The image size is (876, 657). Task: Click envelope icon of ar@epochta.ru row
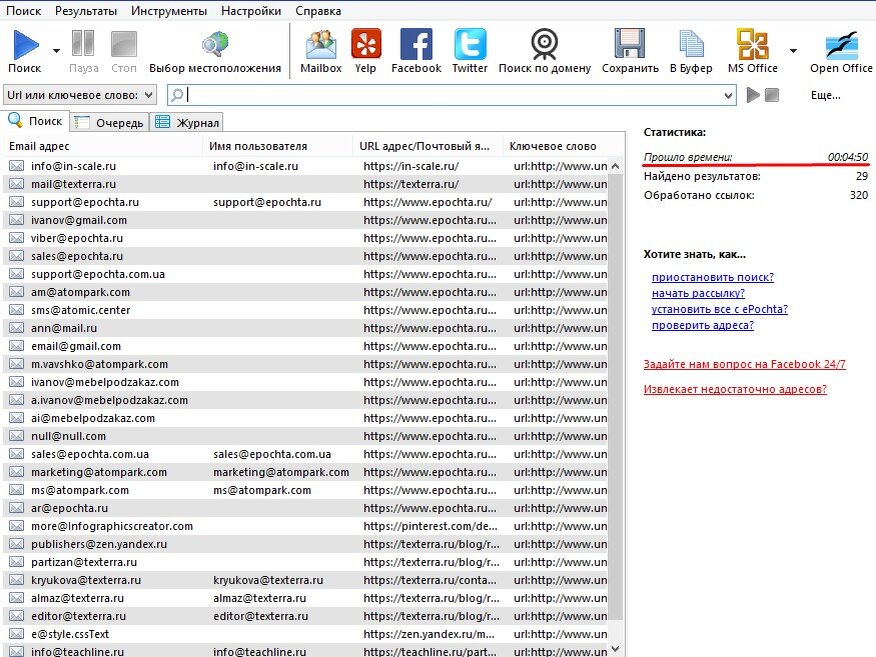coord(17,508)
